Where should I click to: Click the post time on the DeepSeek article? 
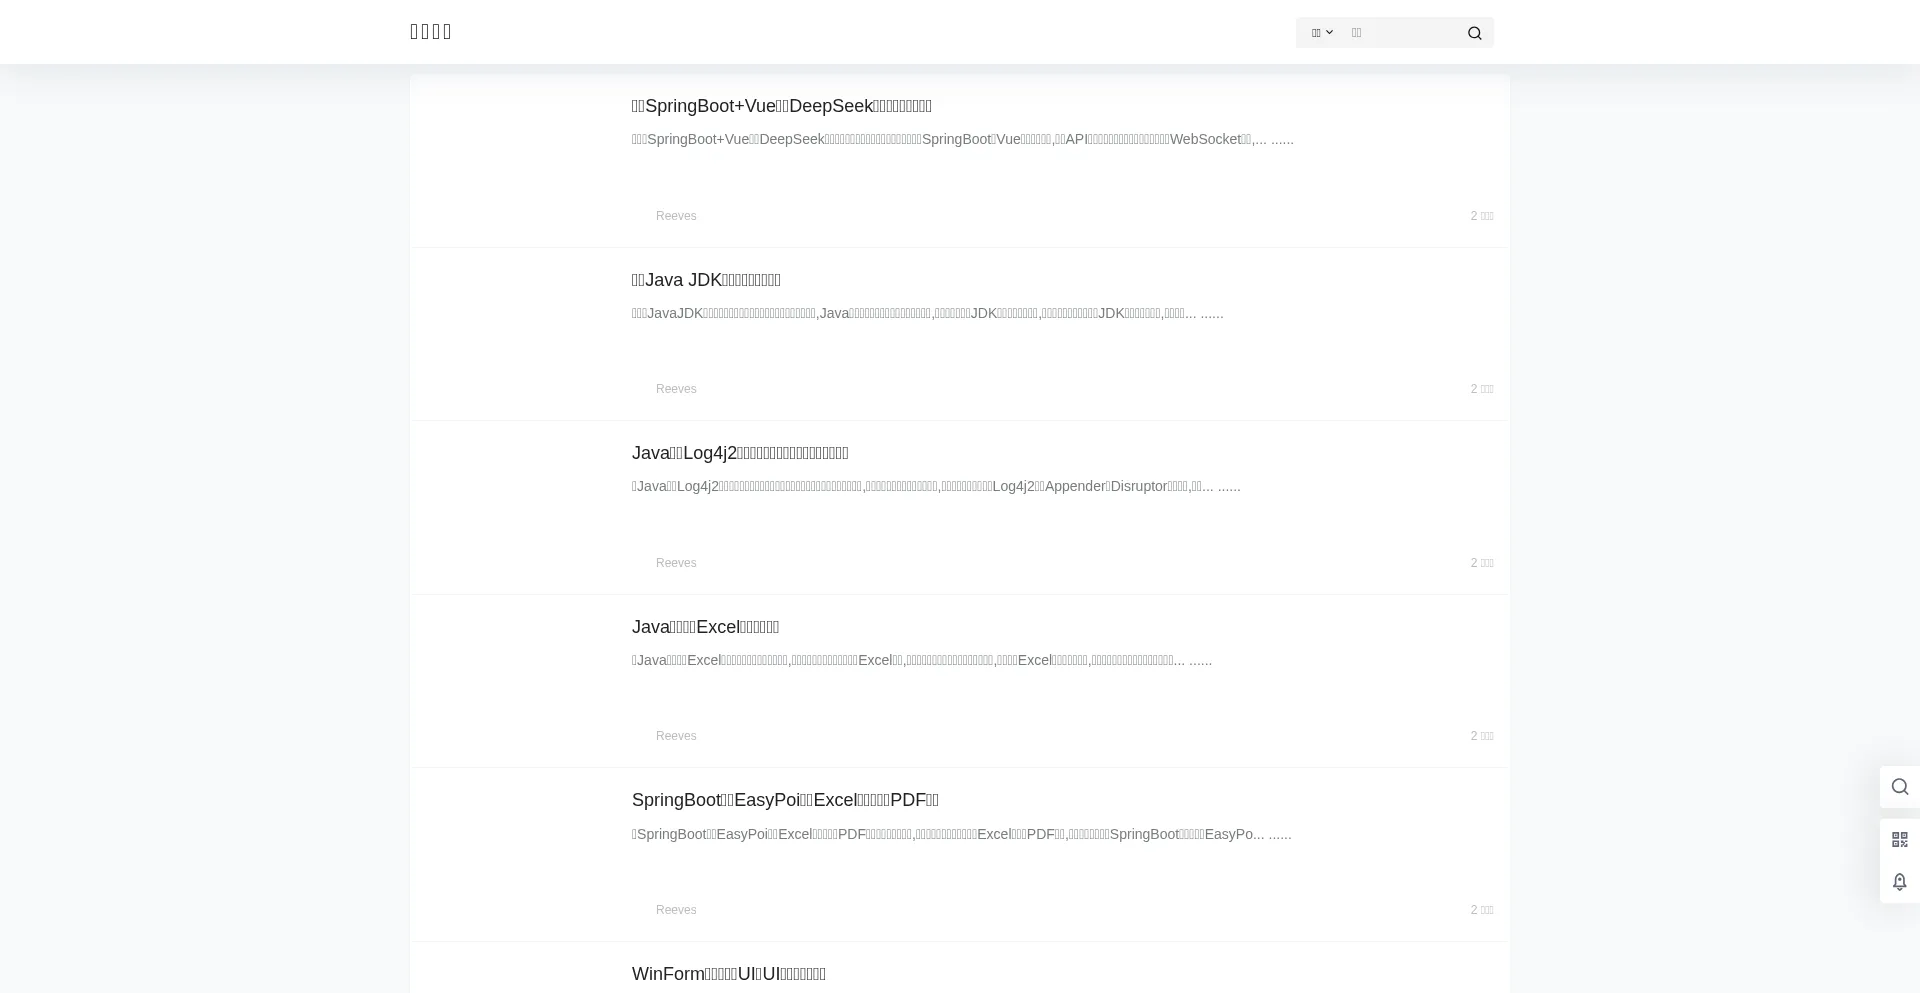(x=1482, y=216)
